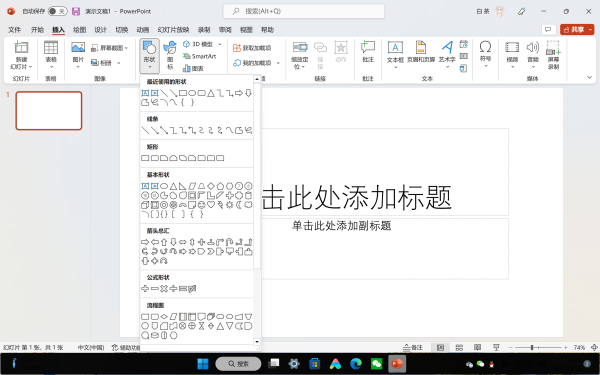The image size is (600, 375).
Task: Pick the sun shape in Basic Shapes
Action: (230, 205)
